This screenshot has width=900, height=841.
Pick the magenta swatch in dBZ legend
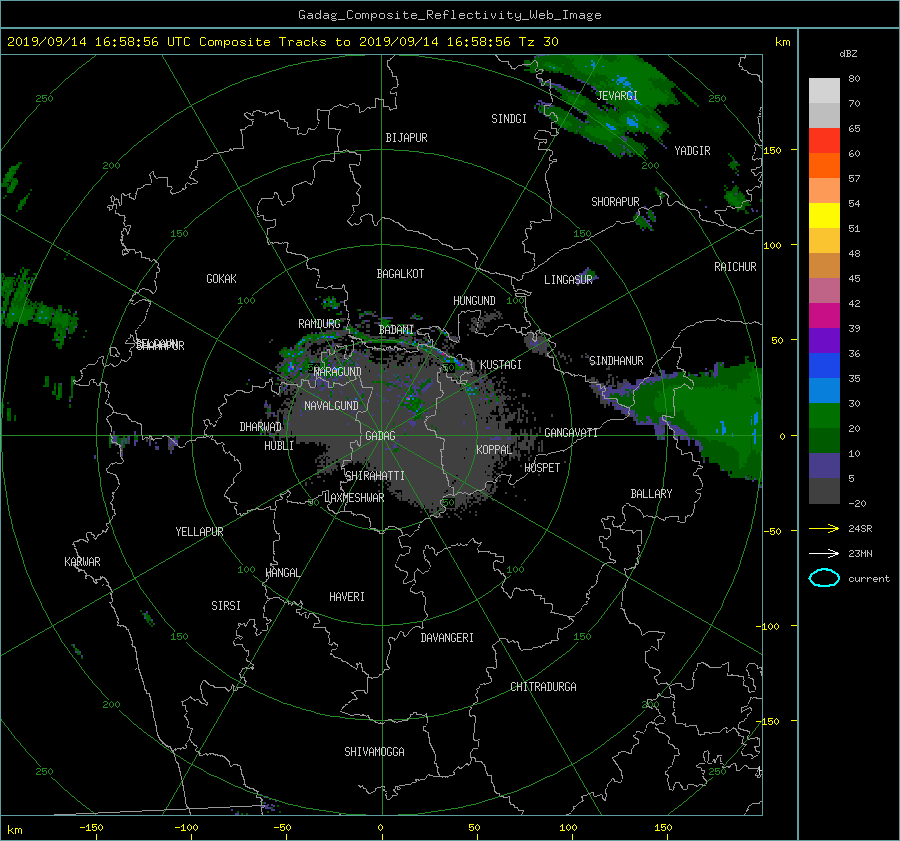[824, 316]
